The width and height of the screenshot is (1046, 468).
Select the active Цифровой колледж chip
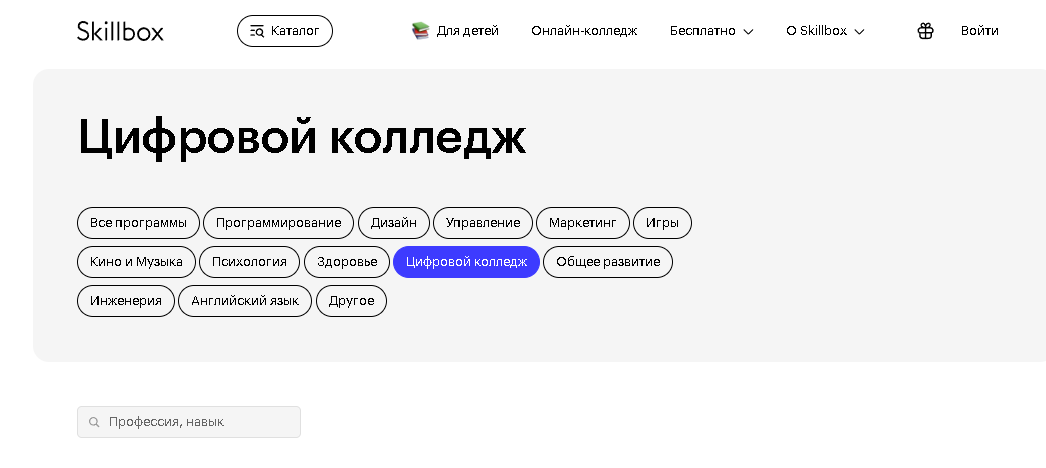(x=466, y=262)
